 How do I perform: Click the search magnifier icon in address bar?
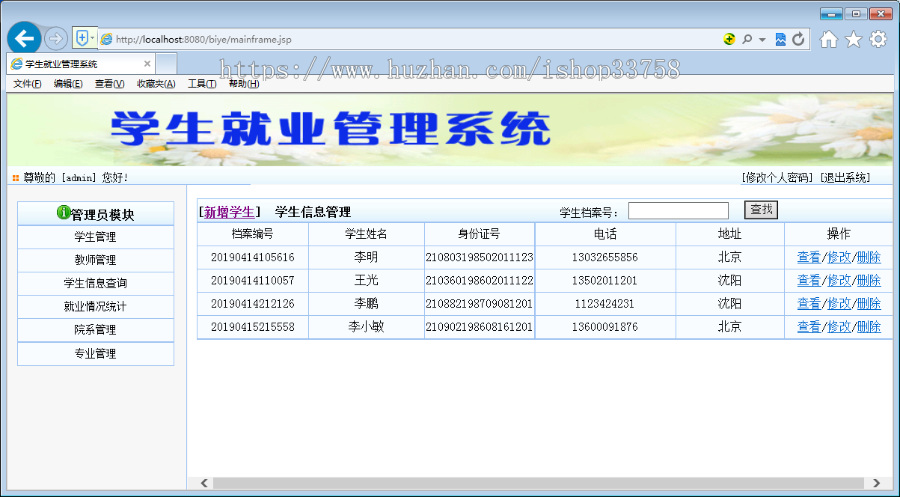pyautogui.click(x=747, y=39)
